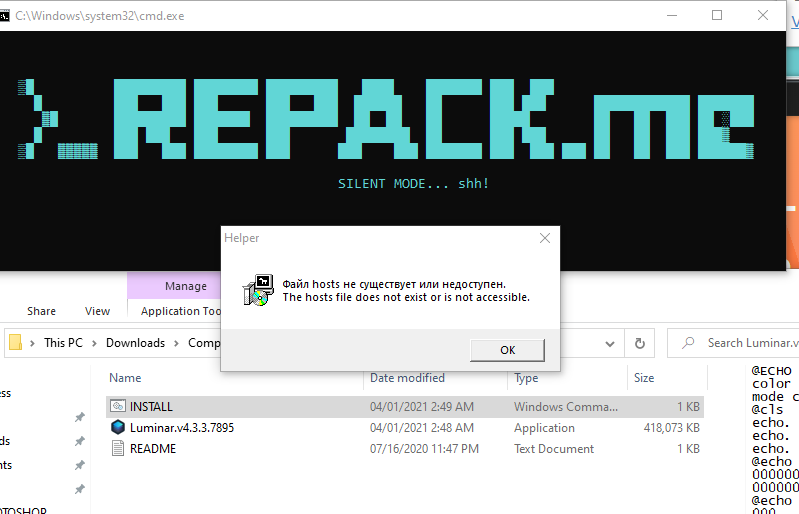799x514 pixels.
Task: Click 07/16/2020 11:47 PM date cell
Action: 424,448
